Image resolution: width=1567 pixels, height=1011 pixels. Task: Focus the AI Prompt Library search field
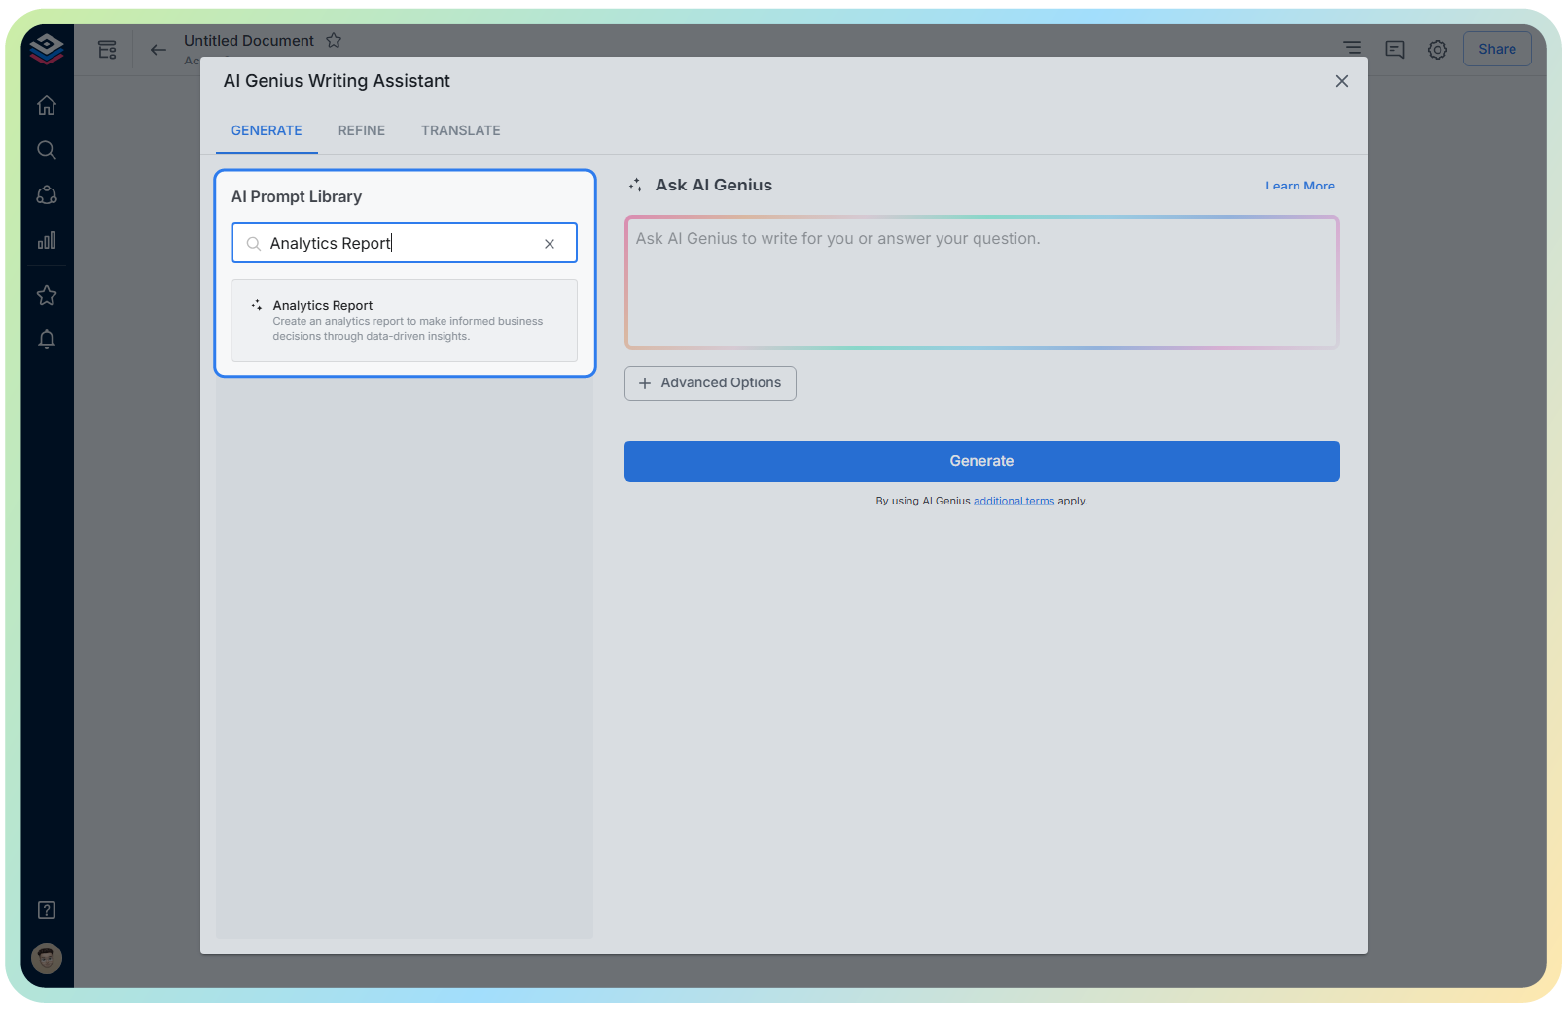pos(404,243)
